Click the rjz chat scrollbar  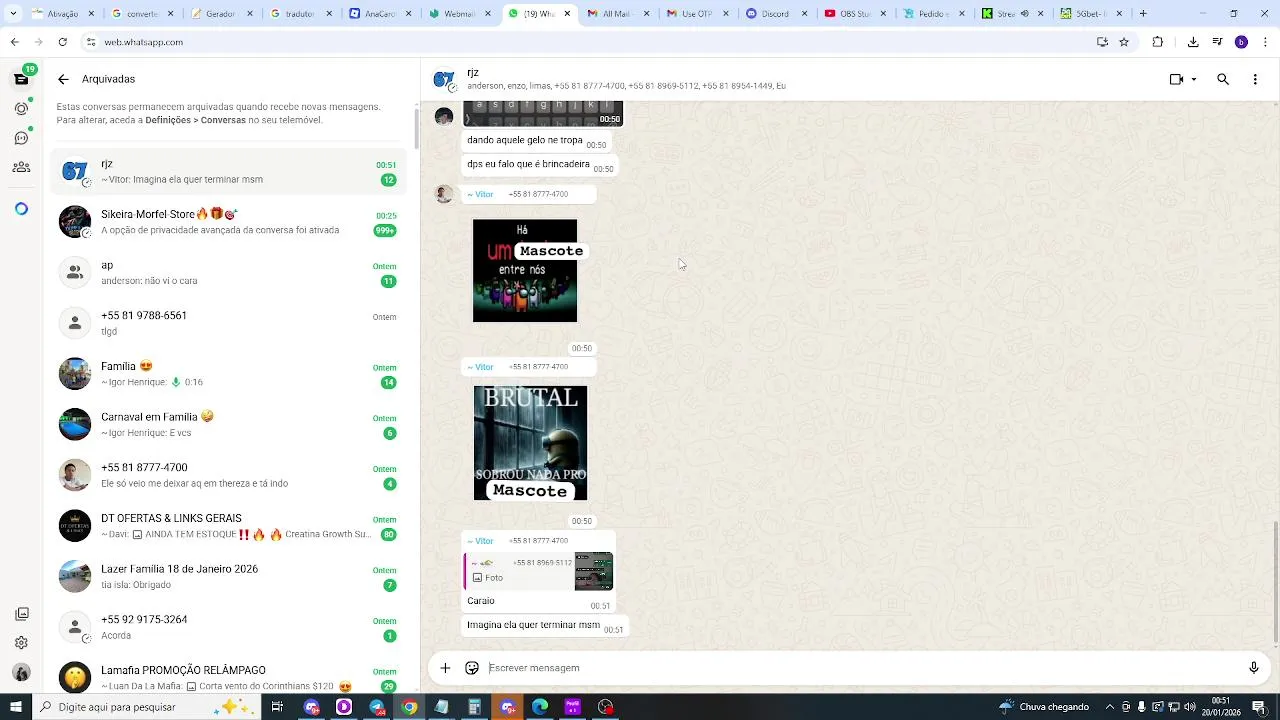[x=1275, y=583]
